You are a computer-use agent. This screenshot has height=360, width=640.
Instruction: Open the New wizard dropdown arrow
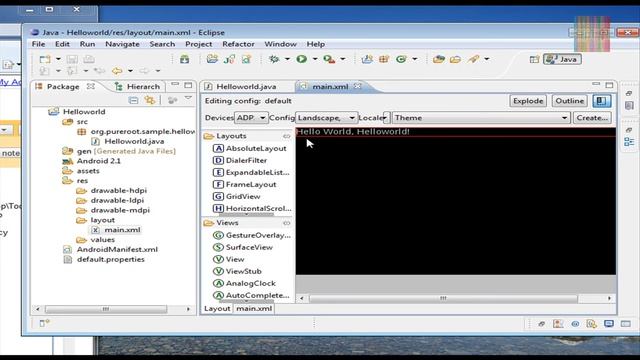pyautogui.click(x=58, y=59)
